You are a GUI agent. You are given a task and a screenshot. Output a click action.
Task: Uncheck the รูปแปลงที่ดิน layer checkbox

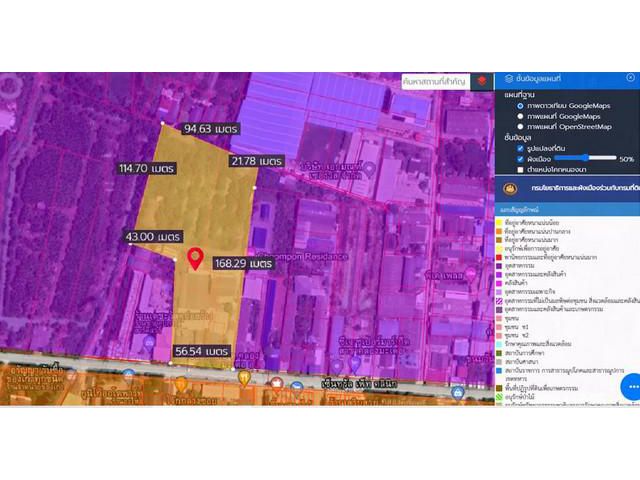tap(520, 148)
